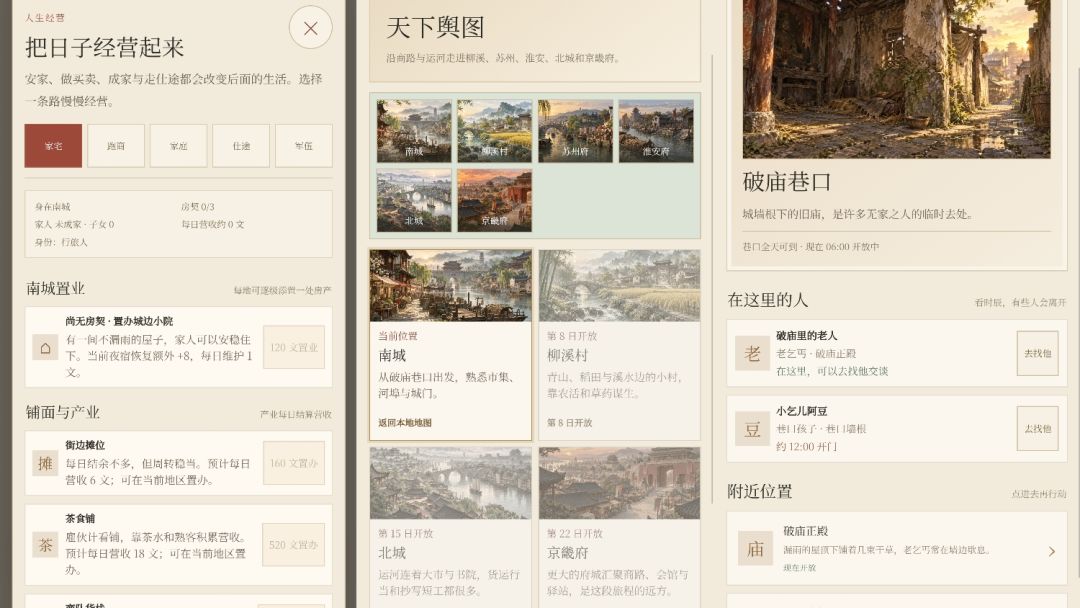Click the 茶食铺 title
This screenshot has width=1080, height=608.
tap(80, 518)
